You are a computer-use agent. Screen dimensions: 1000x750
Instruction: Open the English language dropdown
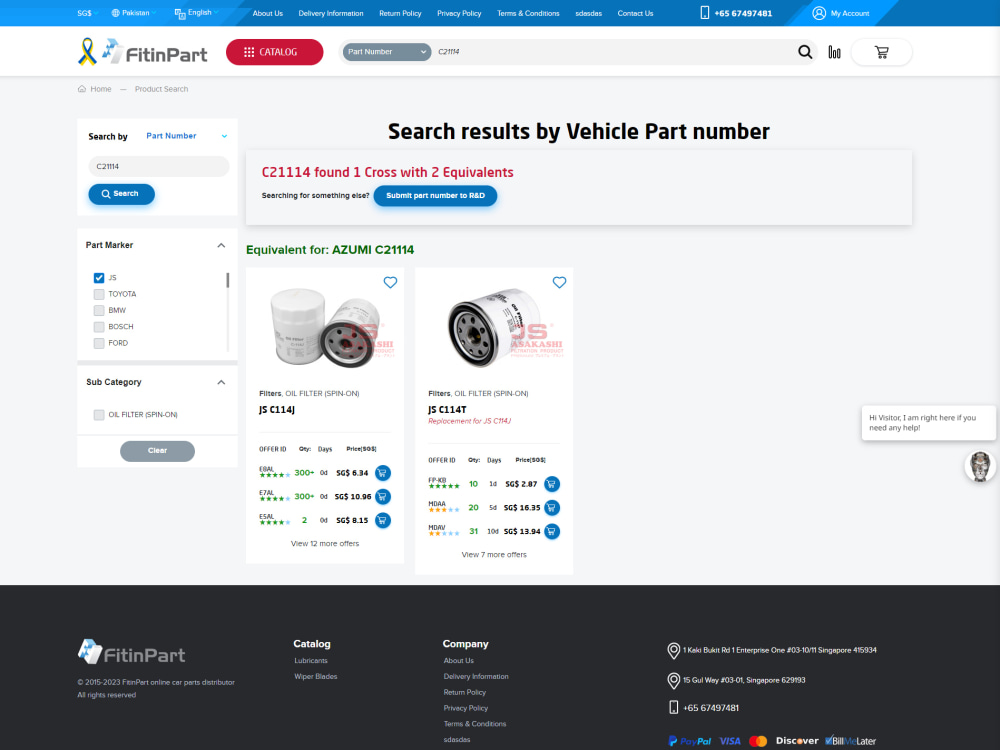196,13
